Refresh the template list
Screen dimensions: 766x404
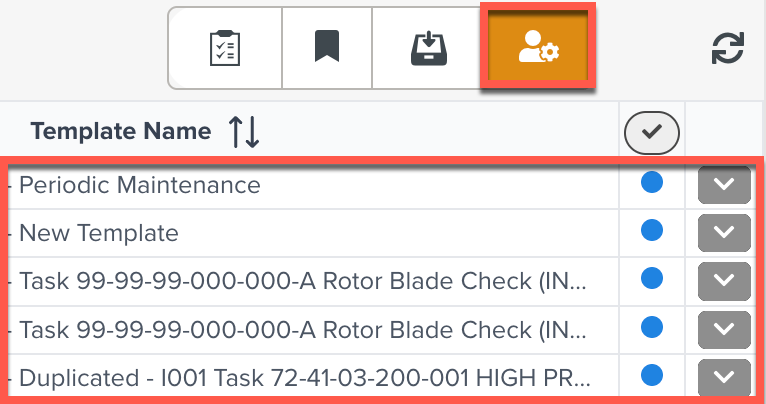point(729,49)
